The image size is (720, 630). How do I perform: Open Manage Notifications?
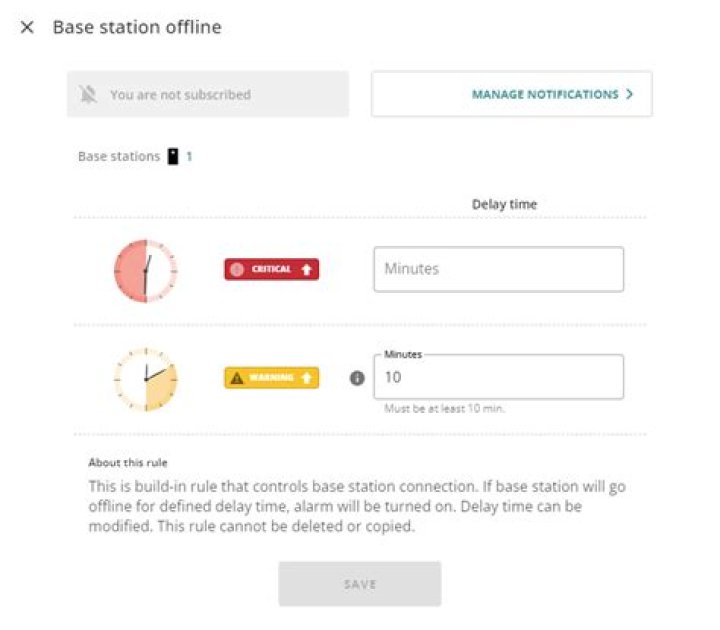[545, 95]
